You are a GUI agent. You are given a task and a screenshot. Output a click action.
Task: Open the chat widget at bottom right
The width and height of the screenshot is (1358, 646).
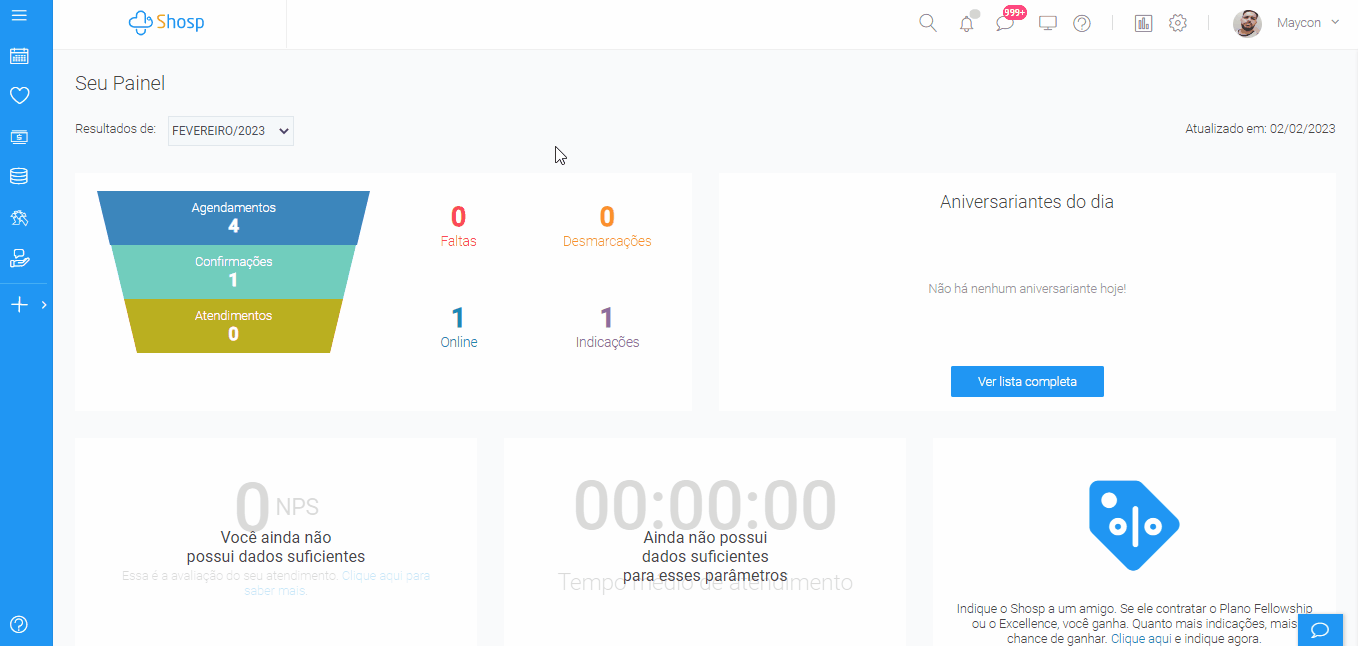(x=1320, y=630)
